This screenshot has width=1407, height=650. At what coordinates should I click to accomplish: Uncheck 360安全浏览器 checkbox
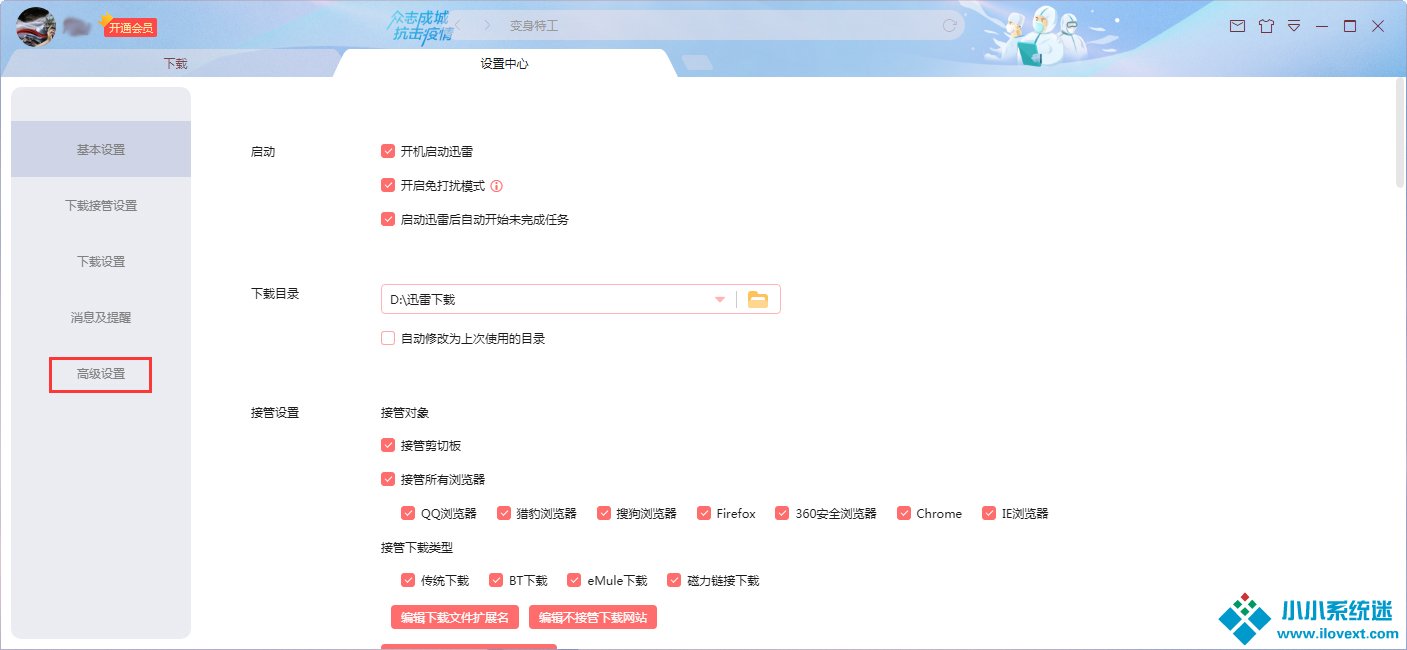782,513
